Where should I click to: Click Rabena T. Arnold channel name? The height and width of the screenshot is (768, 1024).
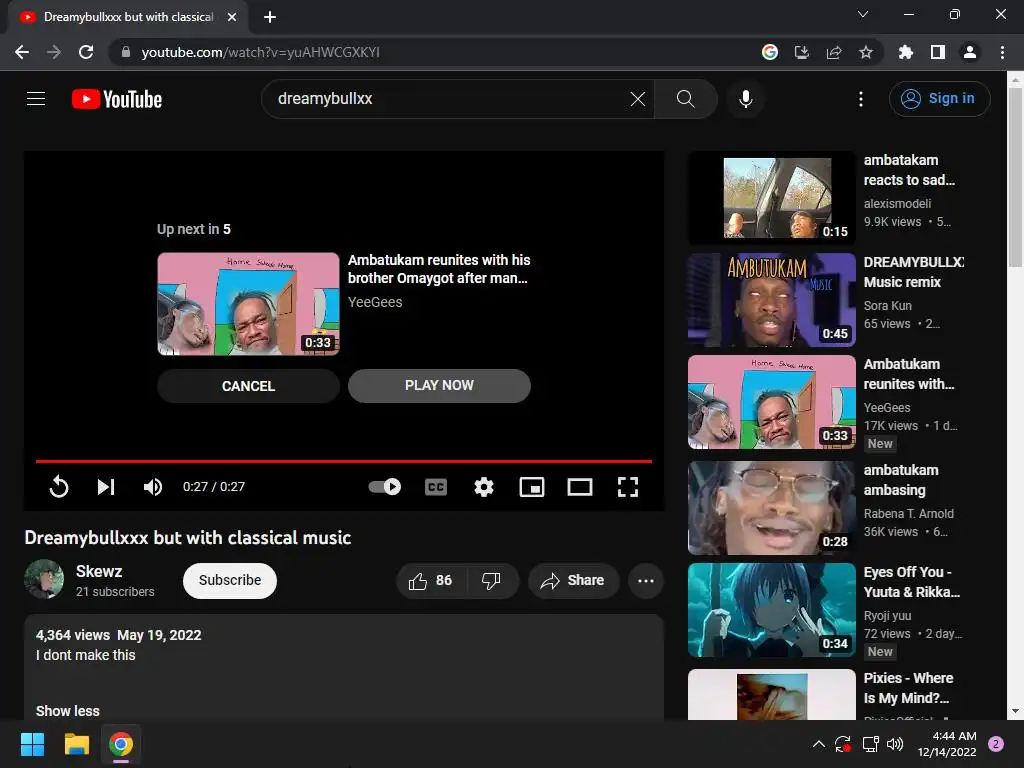[x=908, y=514]
